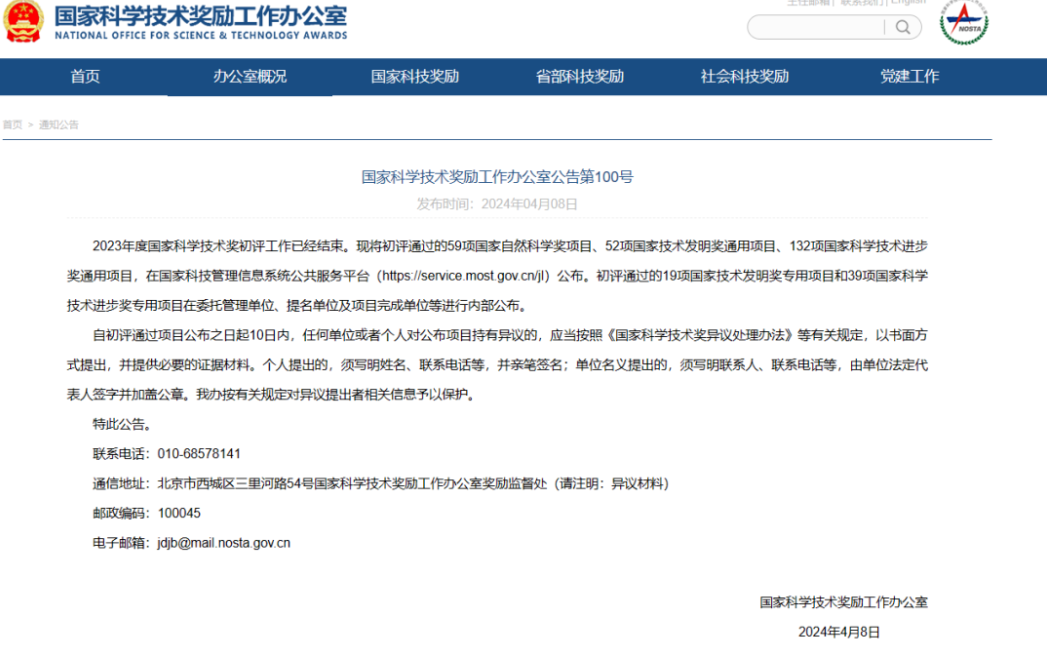Click the publish date 2024年04月08日
Viewport: 1047px width, 664px height.
coord(530,204)
